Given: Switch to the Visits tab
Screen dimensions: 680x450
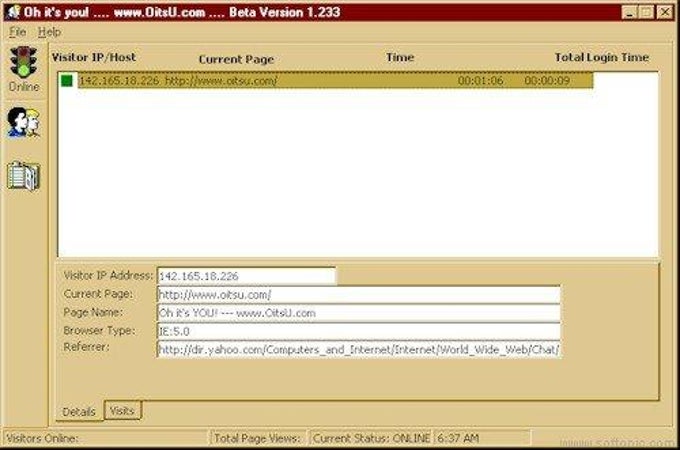Looking at the screenshot, I should pyautogui.click(x=122, y=410).
